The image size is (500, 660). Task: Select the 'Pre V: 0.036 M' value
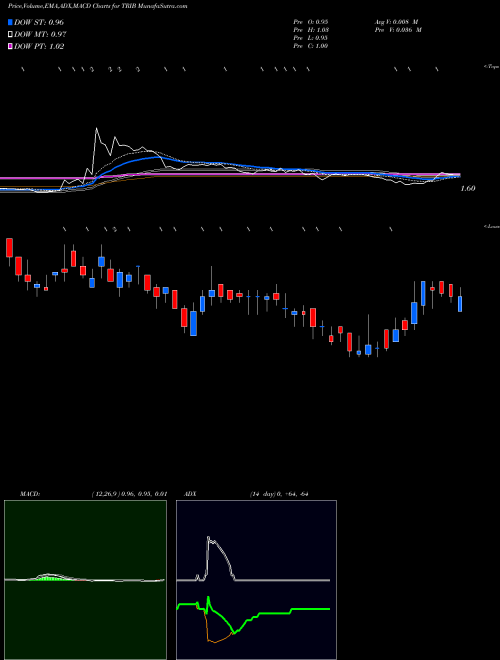(399, 30)
